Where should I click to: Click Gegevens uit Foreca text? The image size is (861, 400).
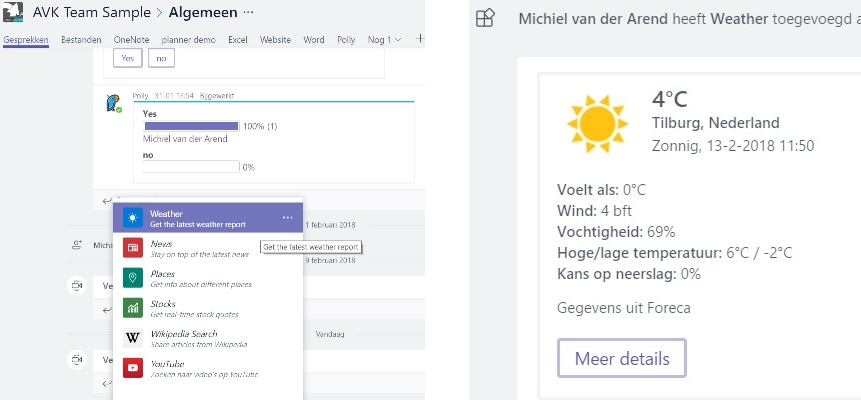(x=624, y=308)
